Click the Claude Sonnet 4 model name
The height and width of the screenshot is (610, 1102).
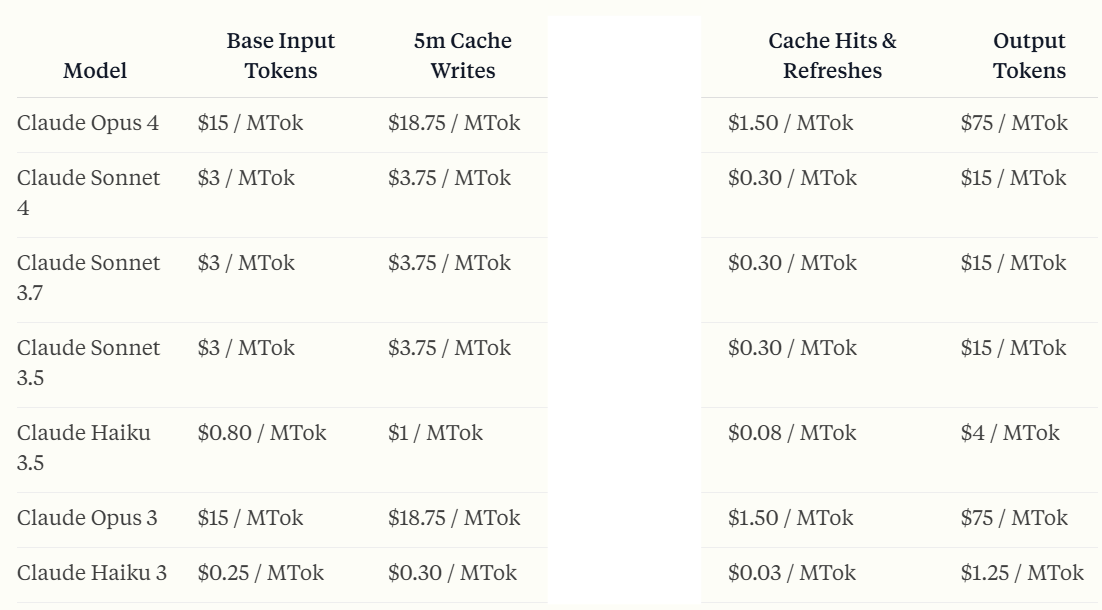point(89,193)
